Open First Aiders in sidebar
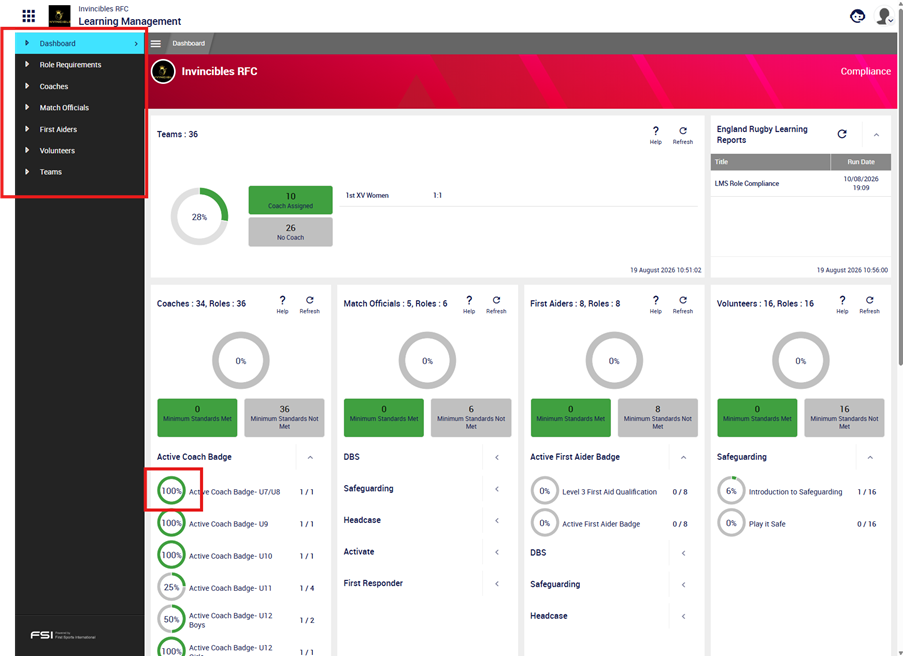This screenshot has width=903, height=656. [79, 130]
